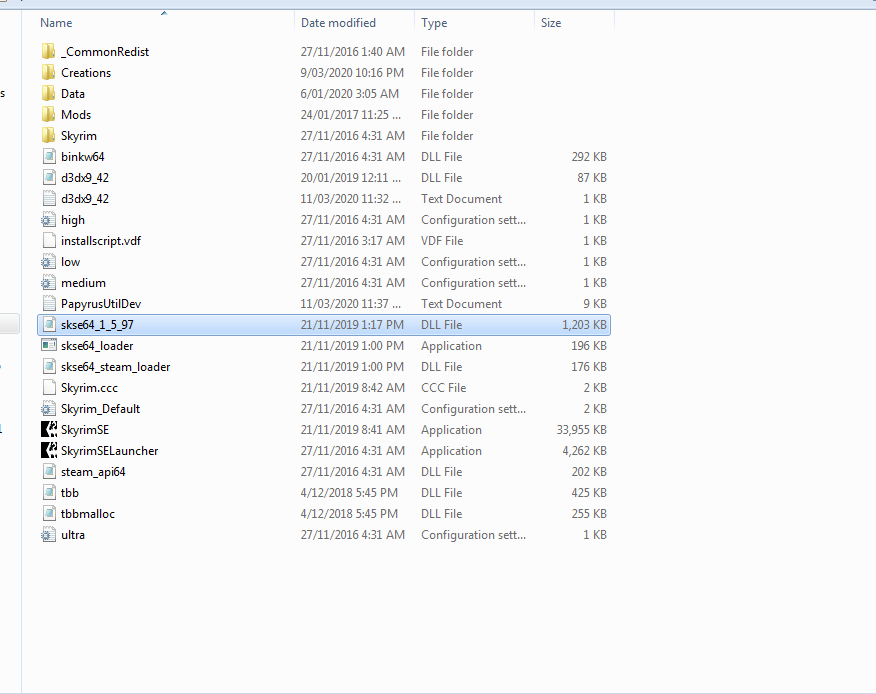Click the Skyrim_Default configuration icon

[x=49, y=408]
